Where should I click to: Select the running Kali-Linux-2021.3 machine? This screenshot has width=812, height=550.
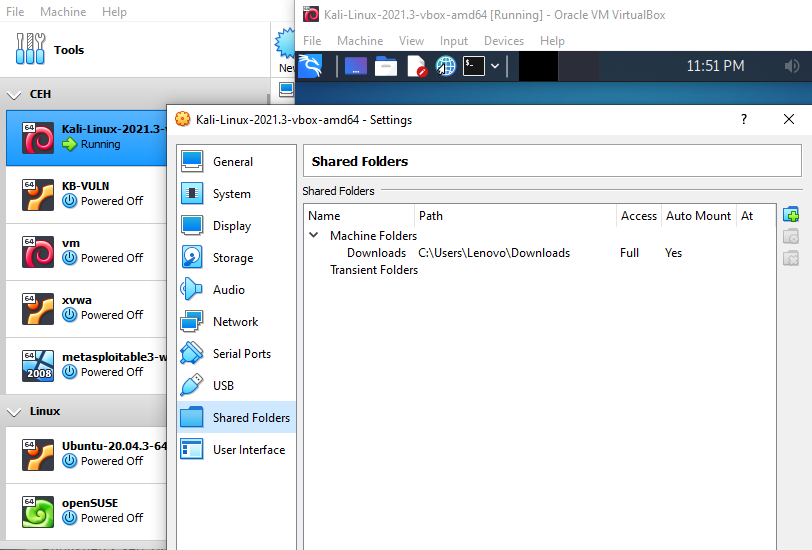point(86,138)
